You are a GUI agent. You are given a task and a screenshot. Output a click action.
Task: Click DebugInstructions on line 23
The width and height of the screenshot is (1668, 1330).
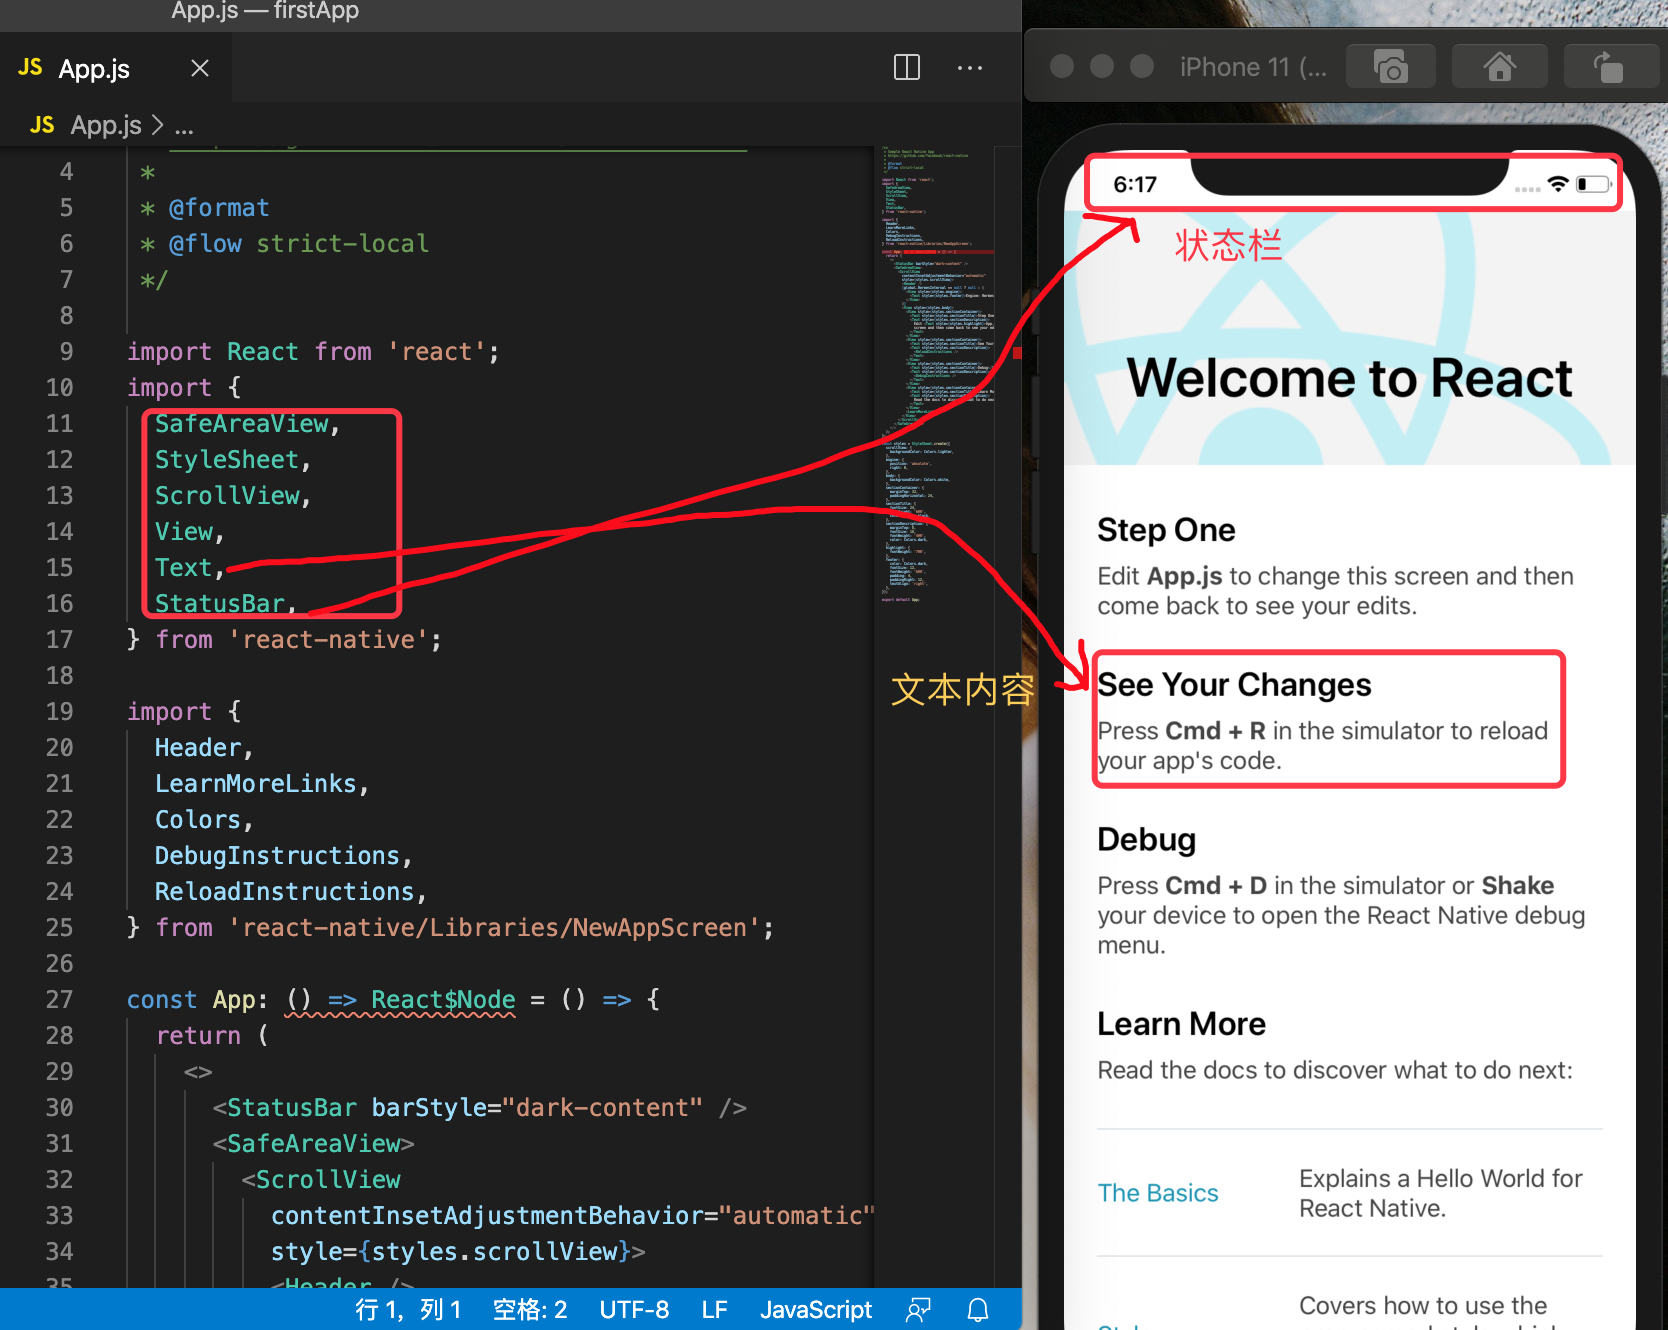point(277,855)
